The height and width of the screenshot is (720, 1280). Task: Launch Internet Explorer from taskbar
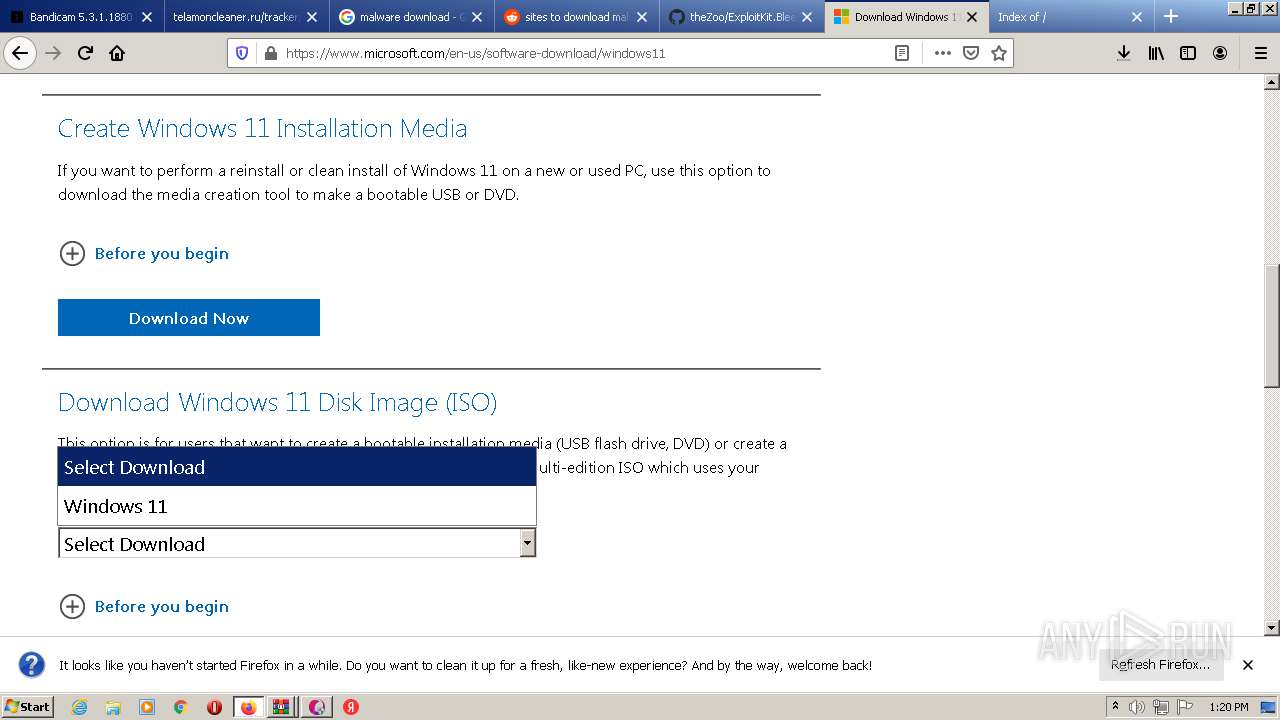79,707
